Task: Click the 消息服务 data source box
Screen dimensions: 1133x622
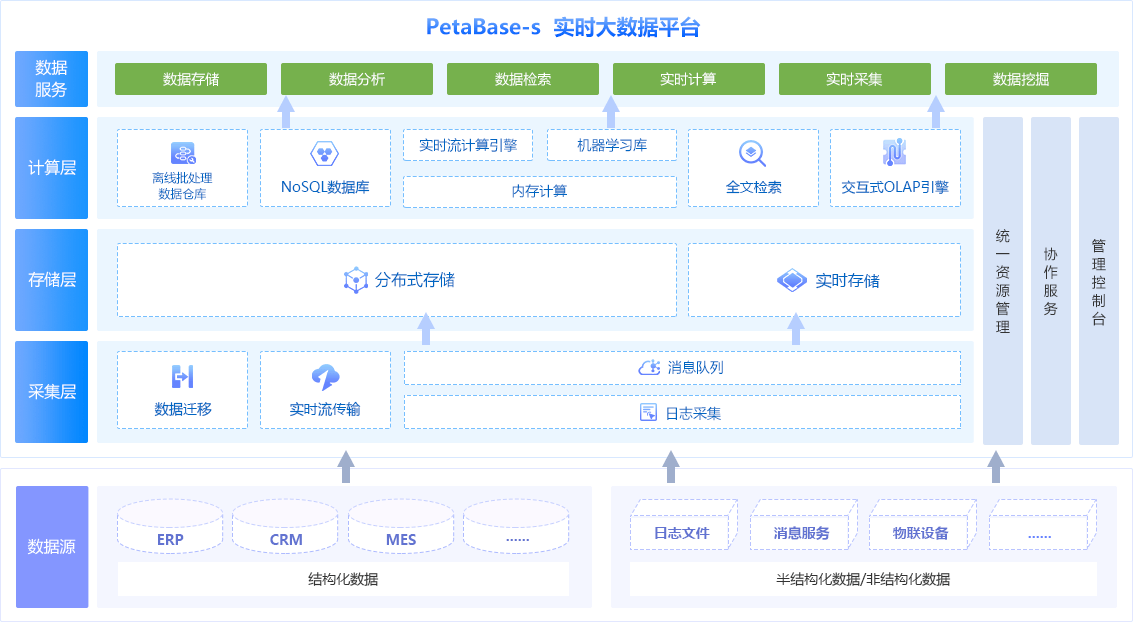Action: pos(804,524)
